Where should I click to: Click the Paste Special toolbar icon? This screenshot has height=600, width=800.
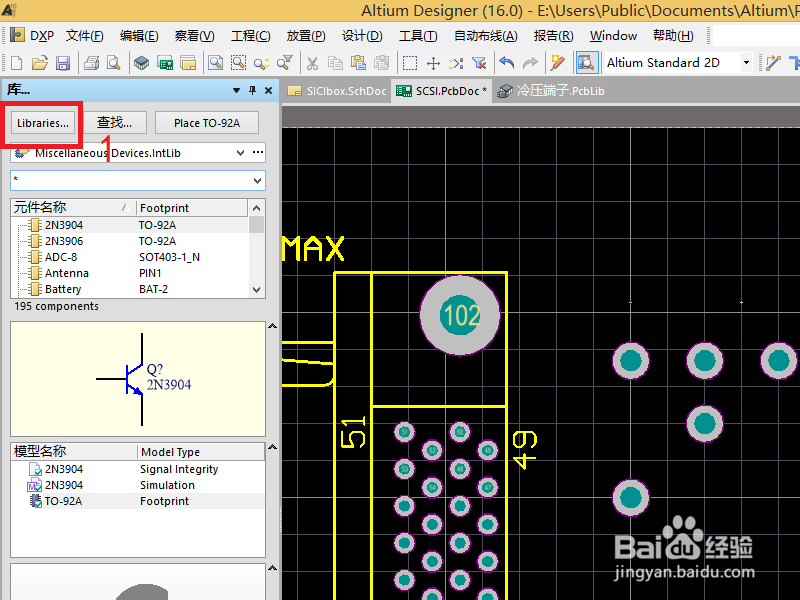pos(381,63)
